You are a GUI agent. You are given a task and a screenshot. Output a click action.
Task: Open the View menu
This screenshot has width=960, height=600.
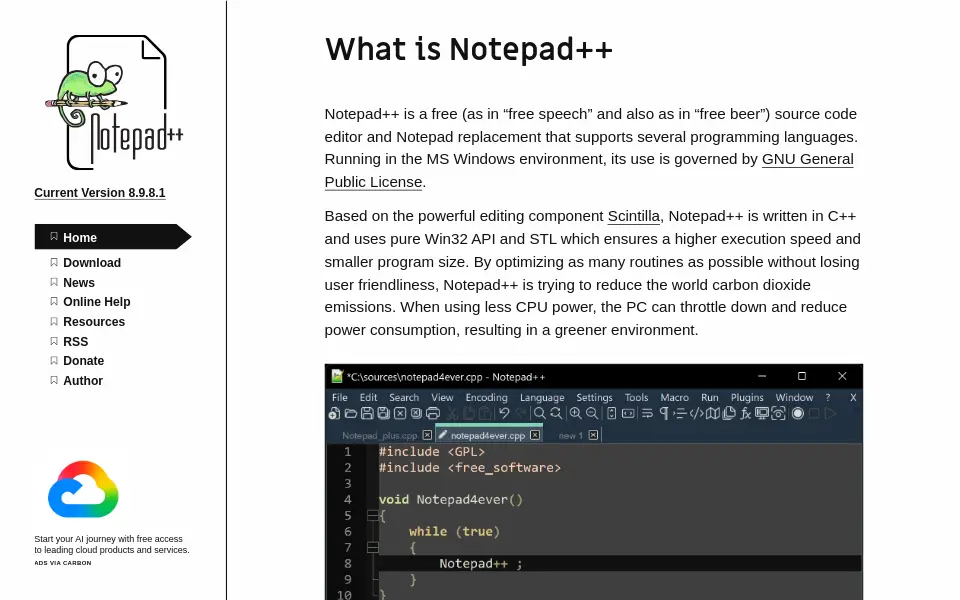442,397
